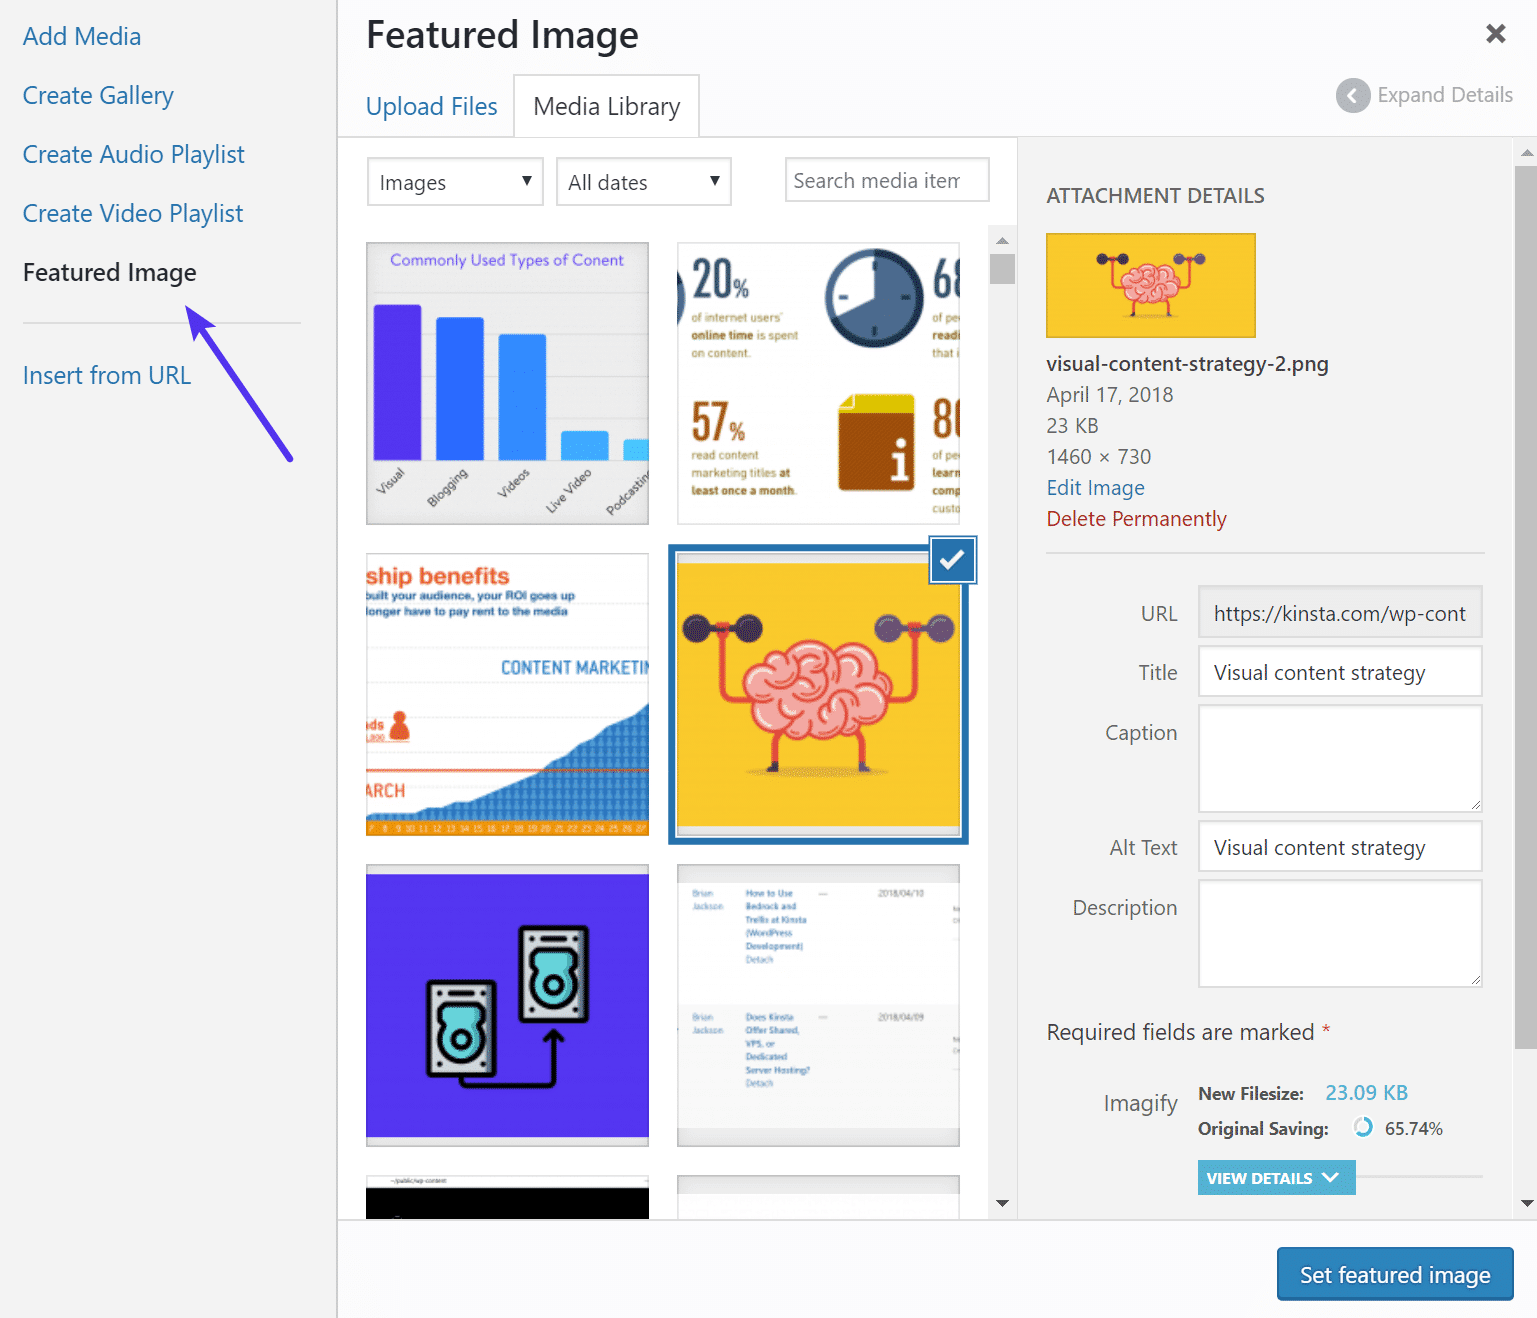Image resolution: width=1537 pixels, height=1318 pixels.
Task: Select the content marketing graph thumbnail
Action: coord(507,695)
